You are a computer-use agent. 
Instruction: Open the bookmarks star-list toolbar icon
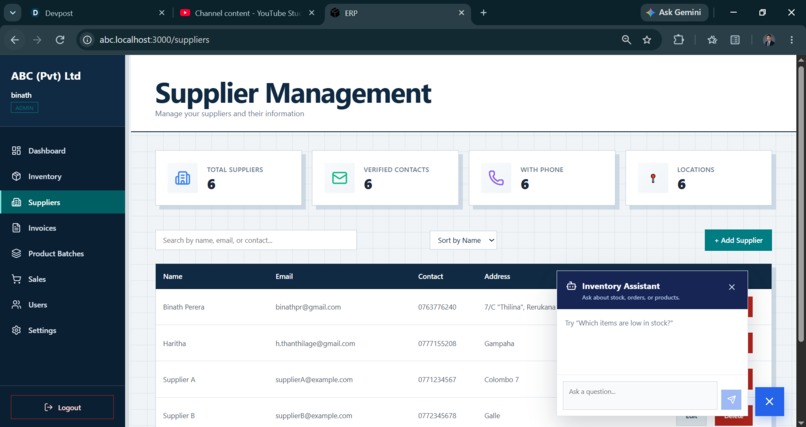click(x=712, y=40)
